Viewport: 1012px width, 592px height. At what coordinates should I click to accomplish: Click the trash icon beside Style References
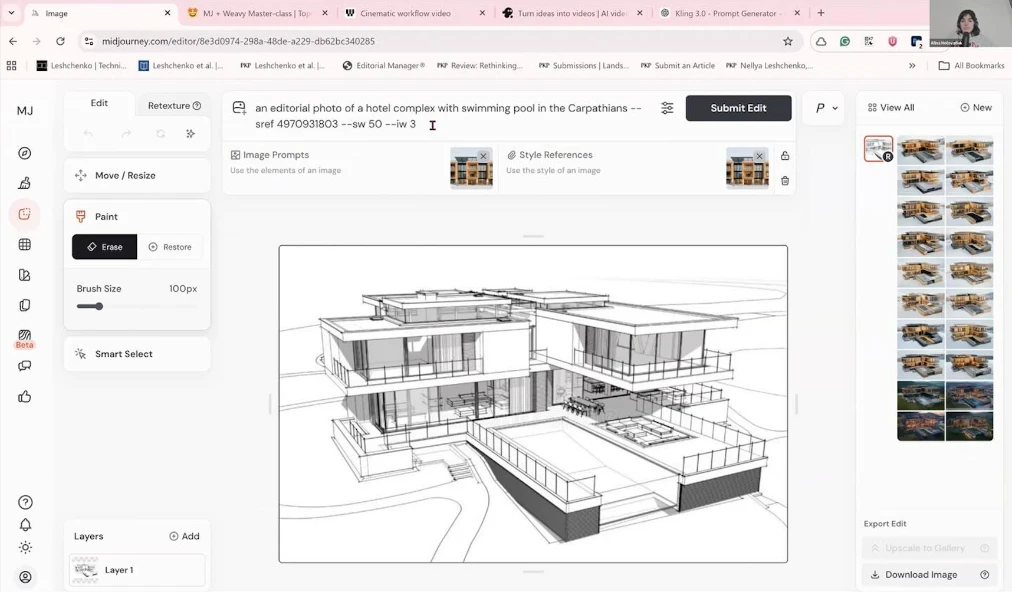click(x=785, y=181)
